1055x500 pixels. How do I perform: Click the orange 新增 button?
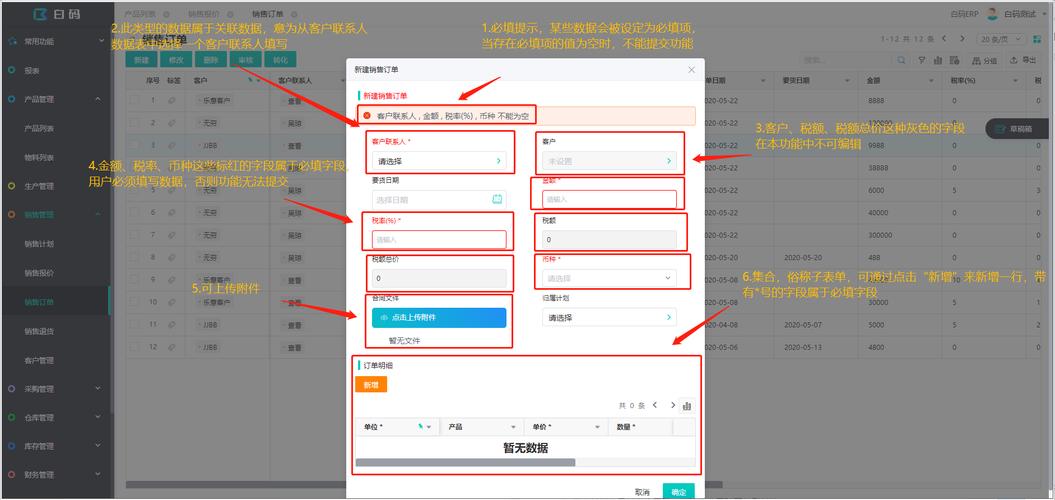[371, 384]
